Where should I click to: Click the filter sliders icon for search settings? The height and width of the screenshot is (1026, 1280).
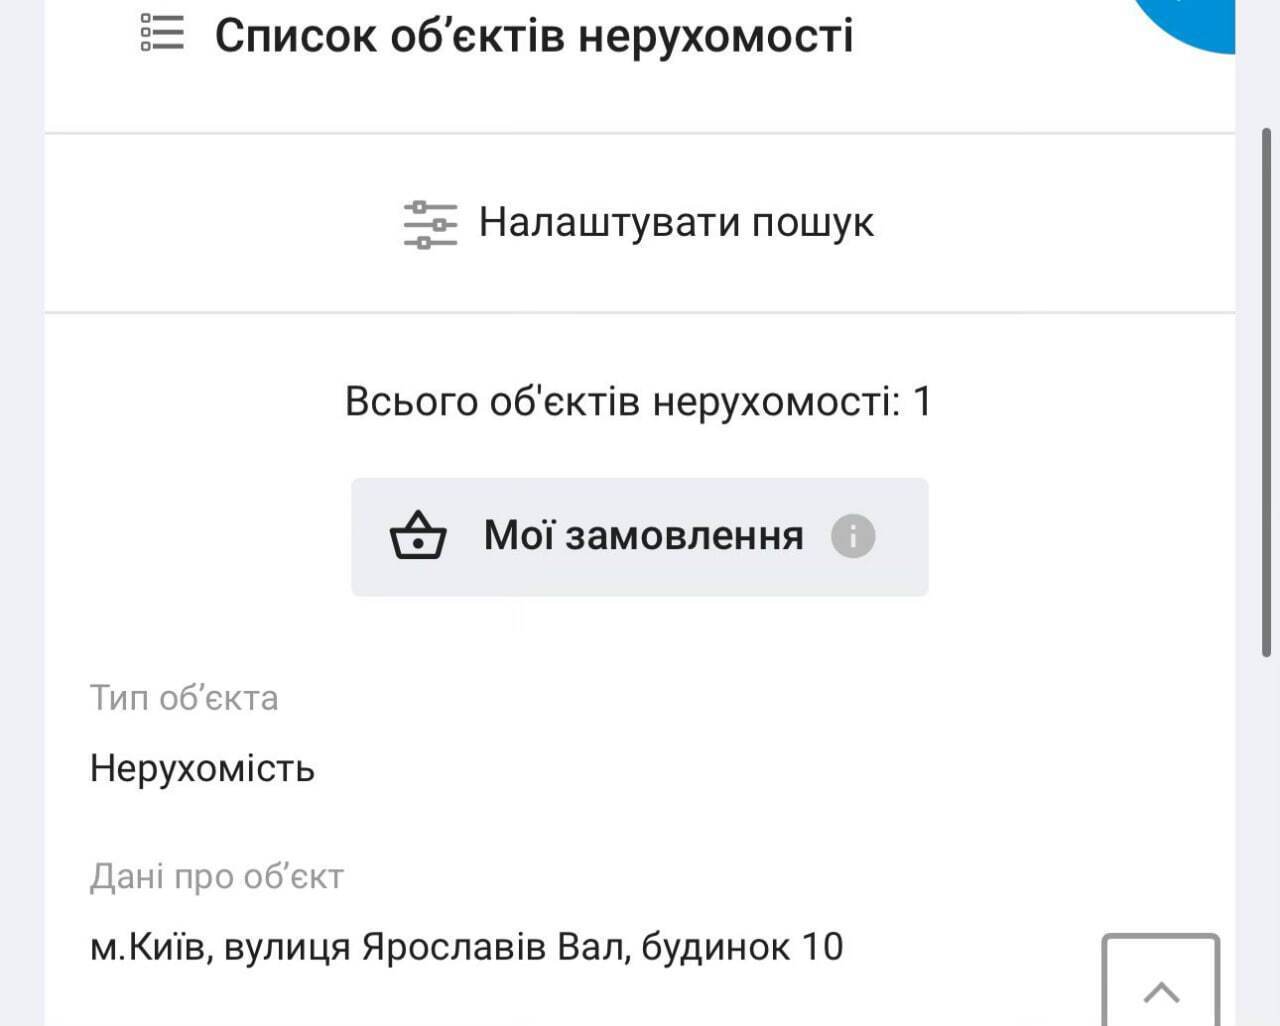click(428, 224)
